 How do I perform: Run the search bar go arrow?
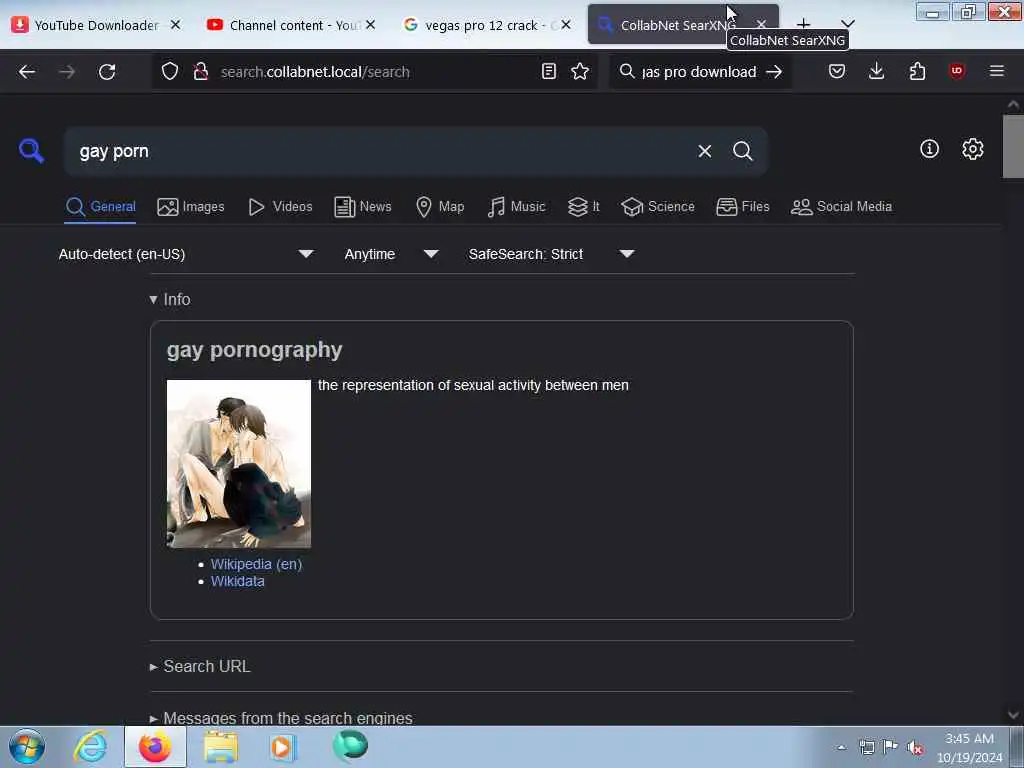point(774,72)
